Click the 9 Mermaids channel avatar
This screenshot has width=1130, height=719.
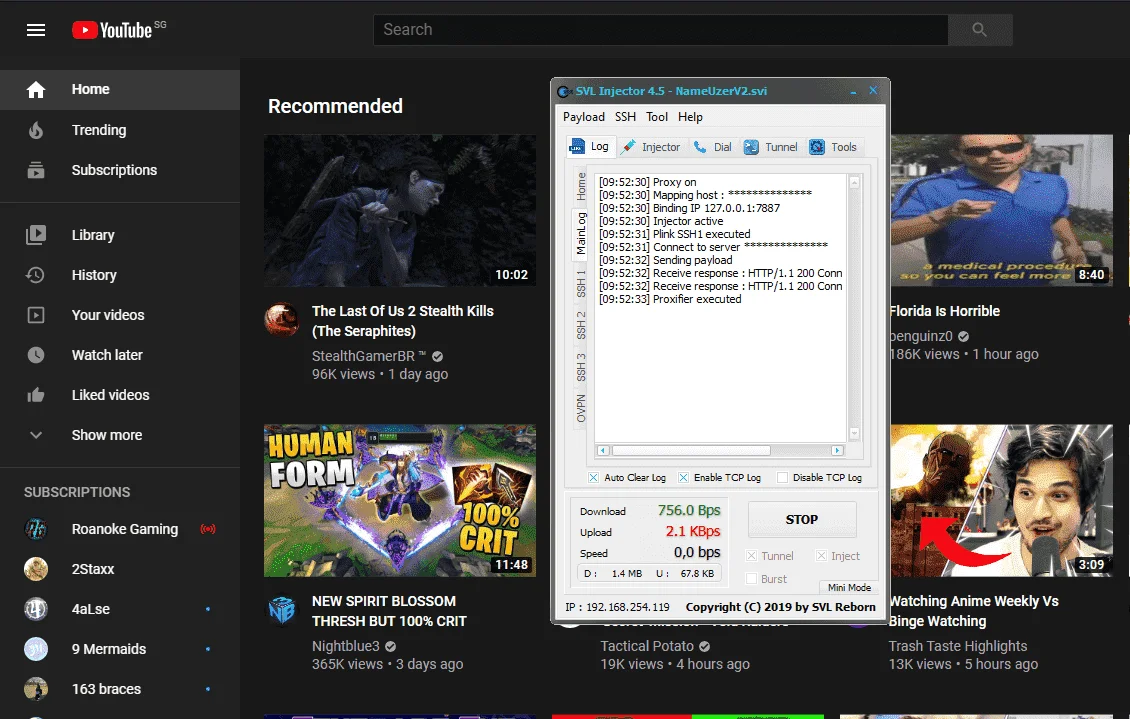click(35, 649)
